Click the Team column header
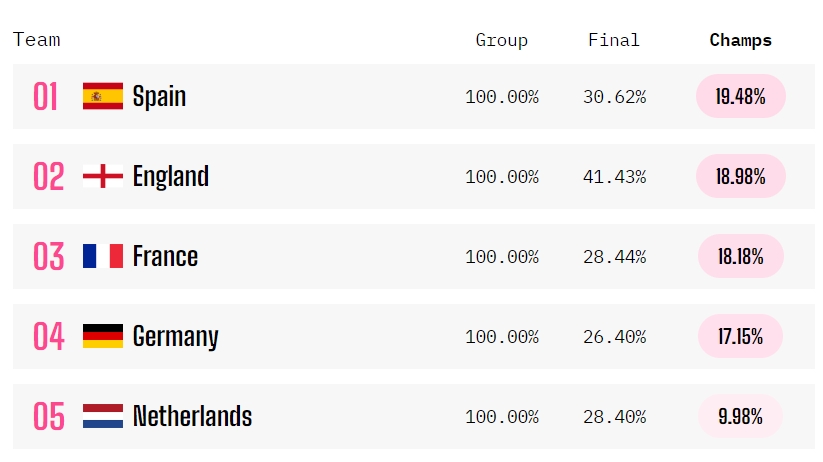823x462 pixels. click(37, 39)
